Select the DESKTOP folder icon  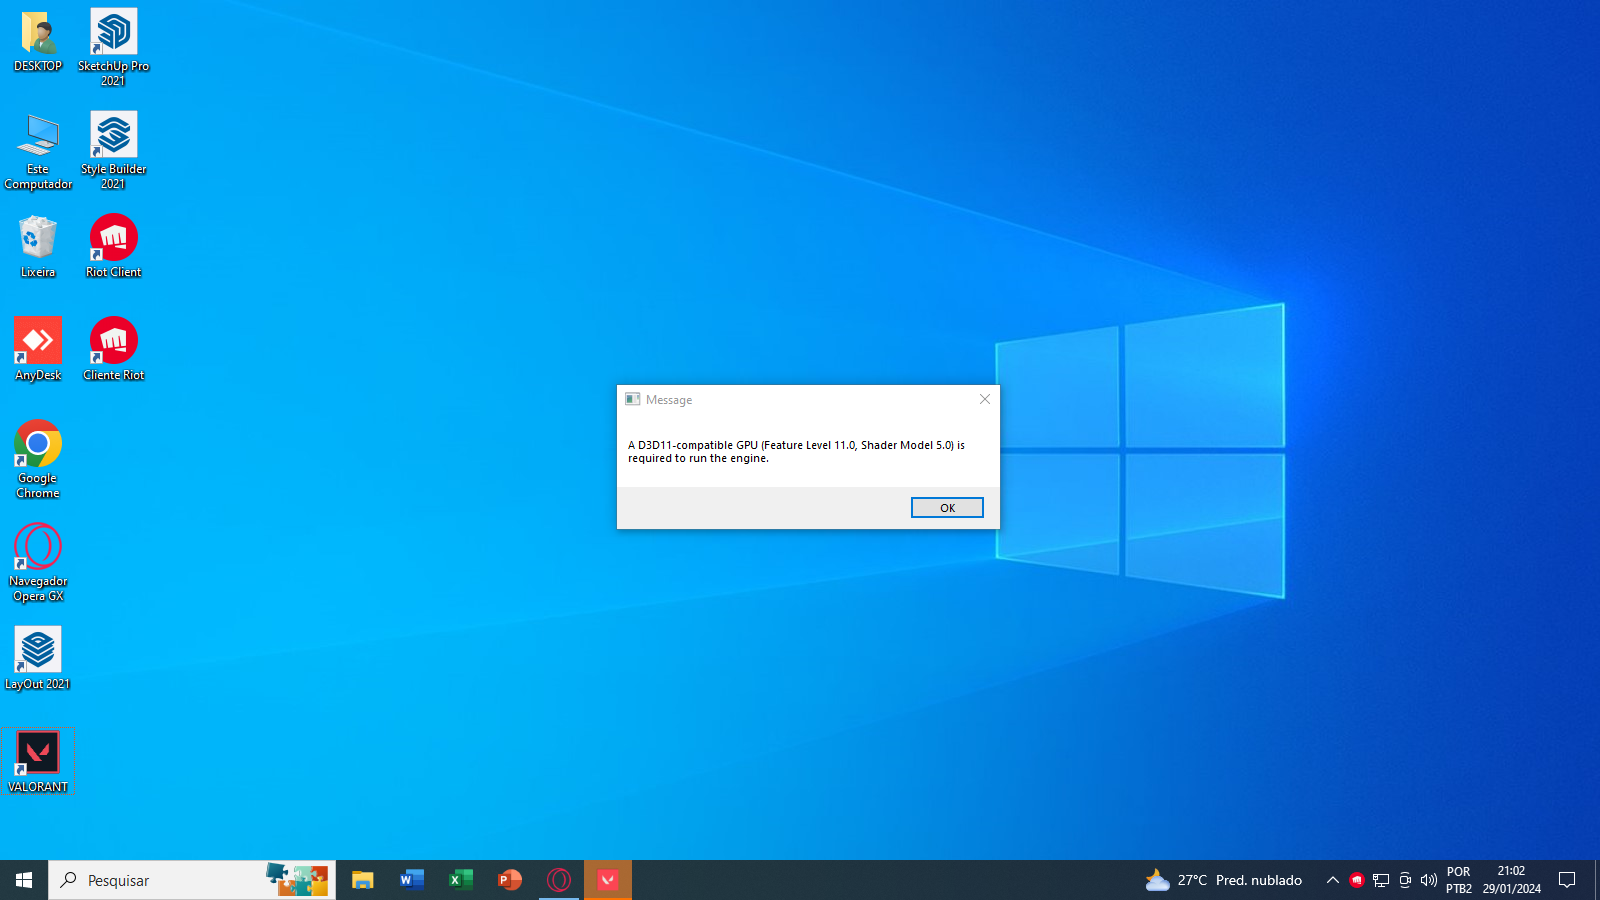click(38, 42)
